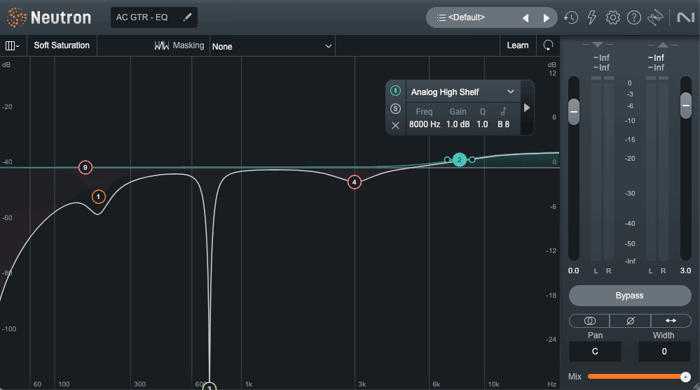700x390 pixels.
Task: Expand the band popup side arrow
Action: [x=527, y=108]
